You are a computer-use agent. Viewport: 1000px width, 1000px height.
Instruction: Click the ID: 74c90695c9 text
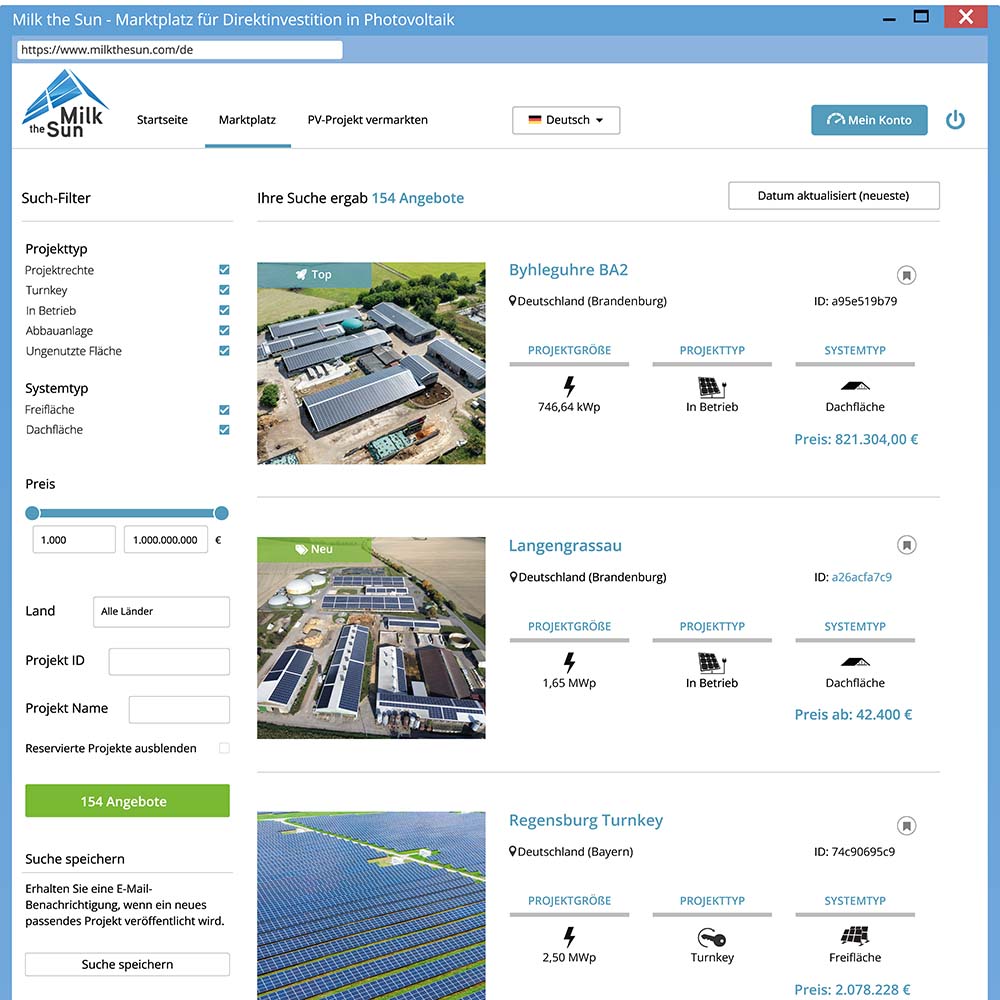855,851
